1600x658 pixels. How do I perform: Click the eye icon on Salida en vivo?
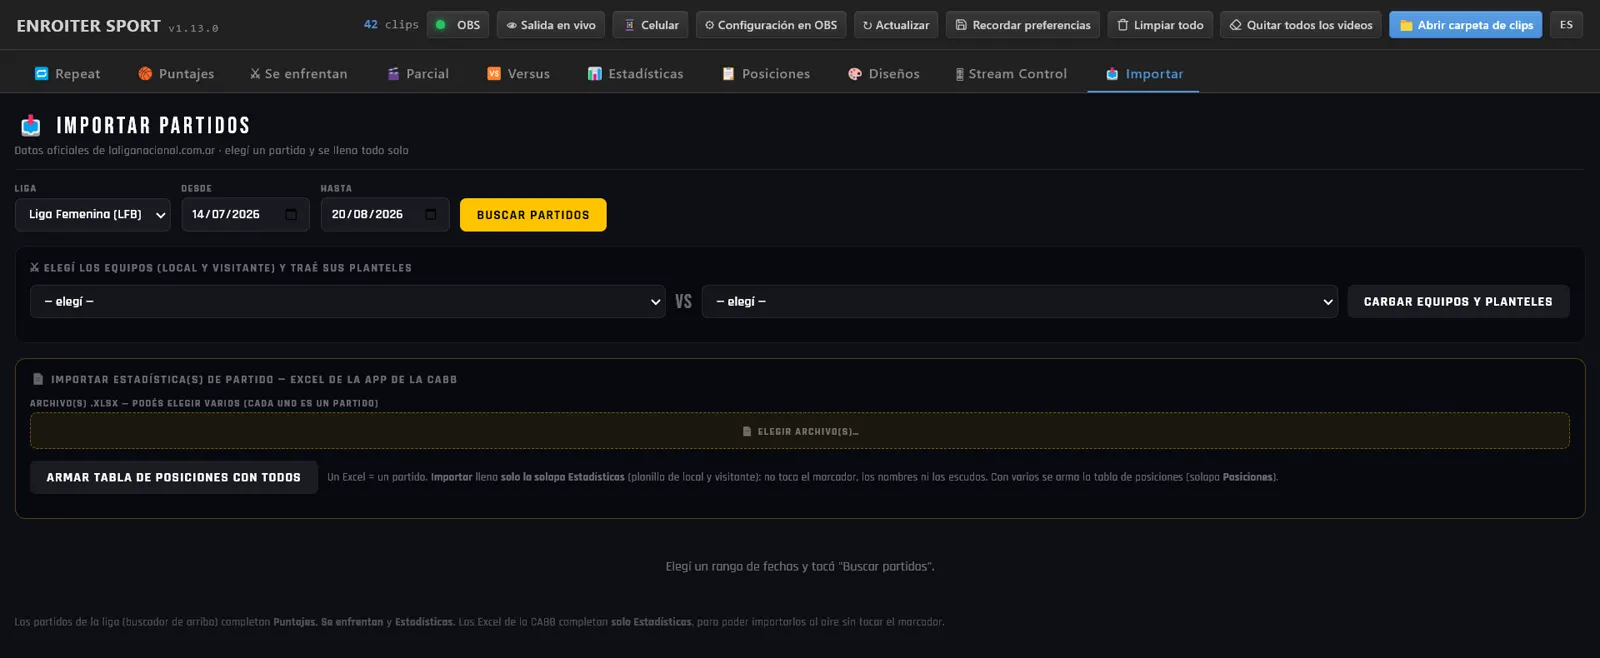511,25
